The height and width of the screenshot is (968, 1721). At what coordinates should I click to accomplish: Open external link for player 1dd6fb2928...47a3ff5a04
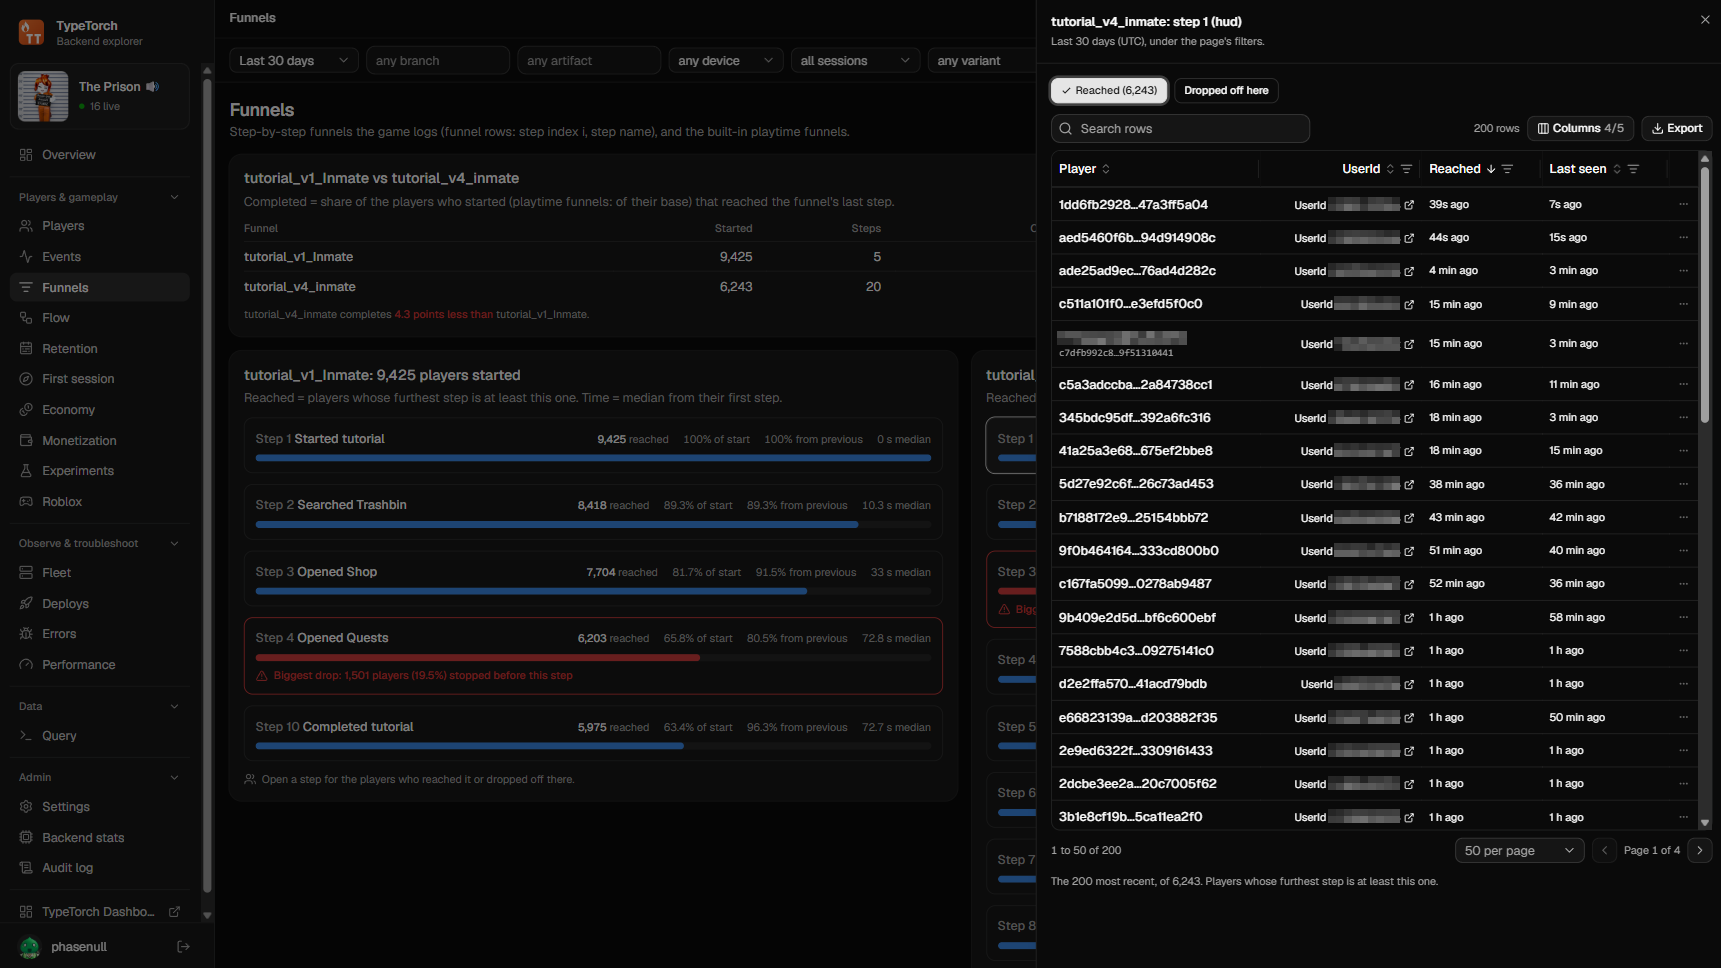(x=1409, y=205)
